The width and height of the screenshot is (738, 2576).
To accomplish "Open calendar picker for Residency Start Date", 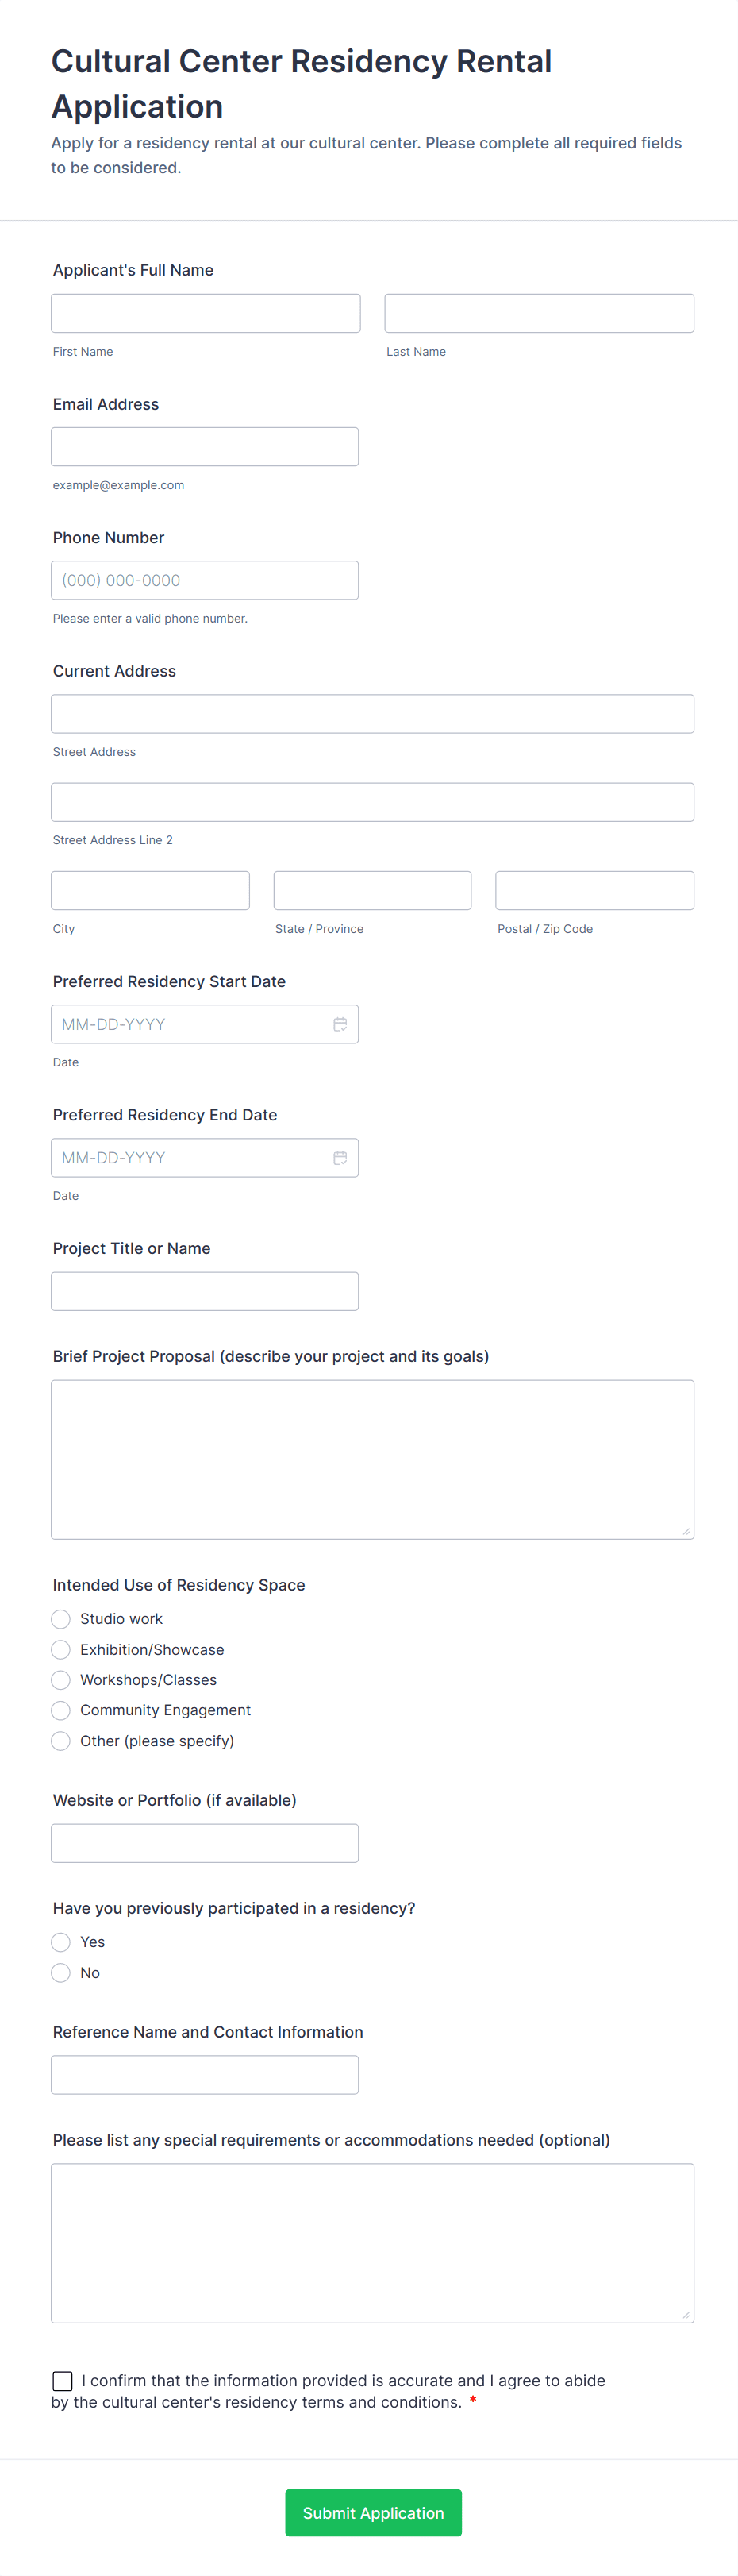I will point(340,1024).
